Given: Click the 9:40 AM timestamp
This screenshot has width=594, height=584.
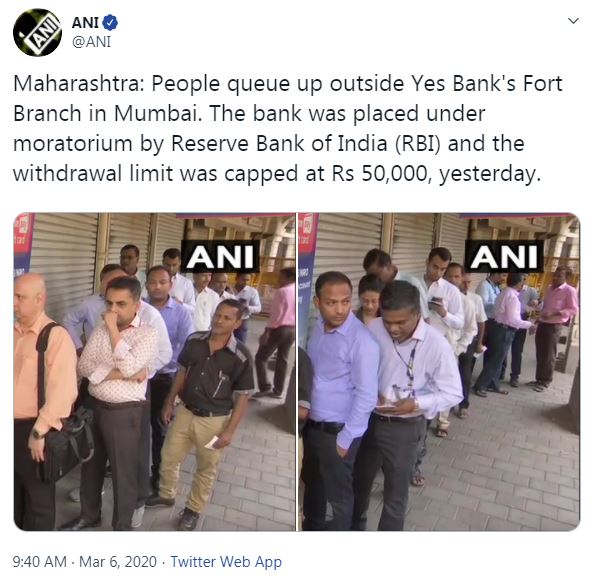Looking at the screenshot, I should coord(39,562).
